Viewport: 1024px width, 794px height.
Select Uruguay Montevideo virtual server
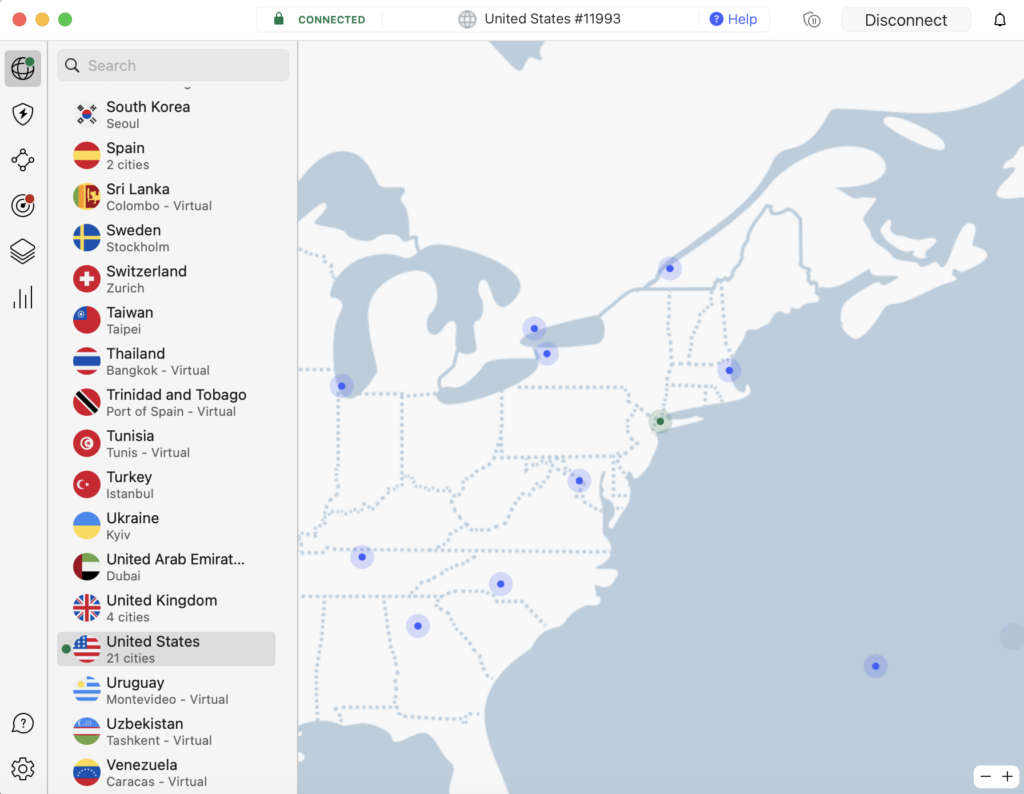pos(167,690)
